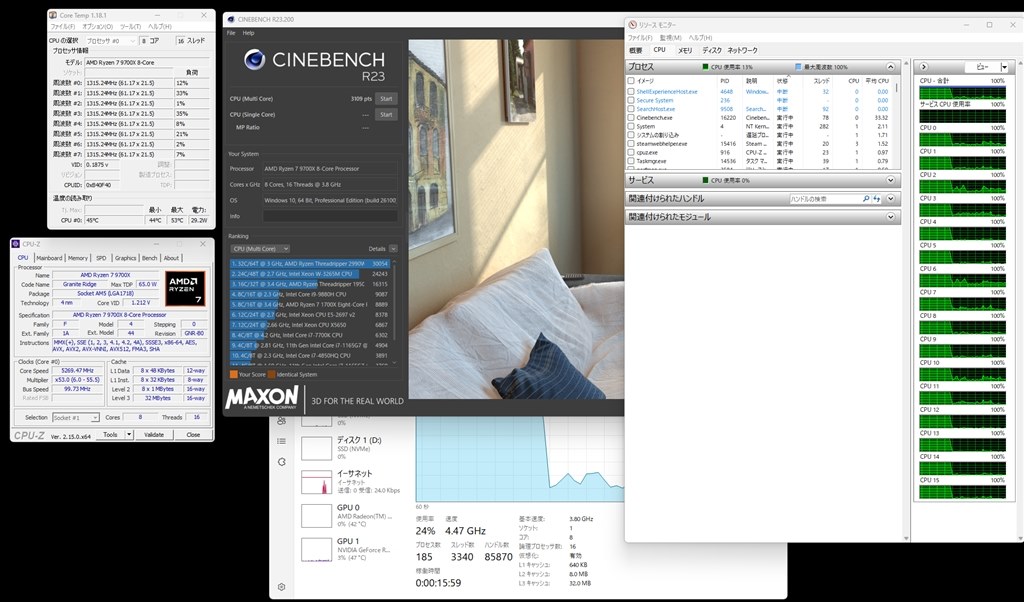Click the handle search magnifier icon
This screenshot has height=602, width=1024.
[x=866, y=198]
